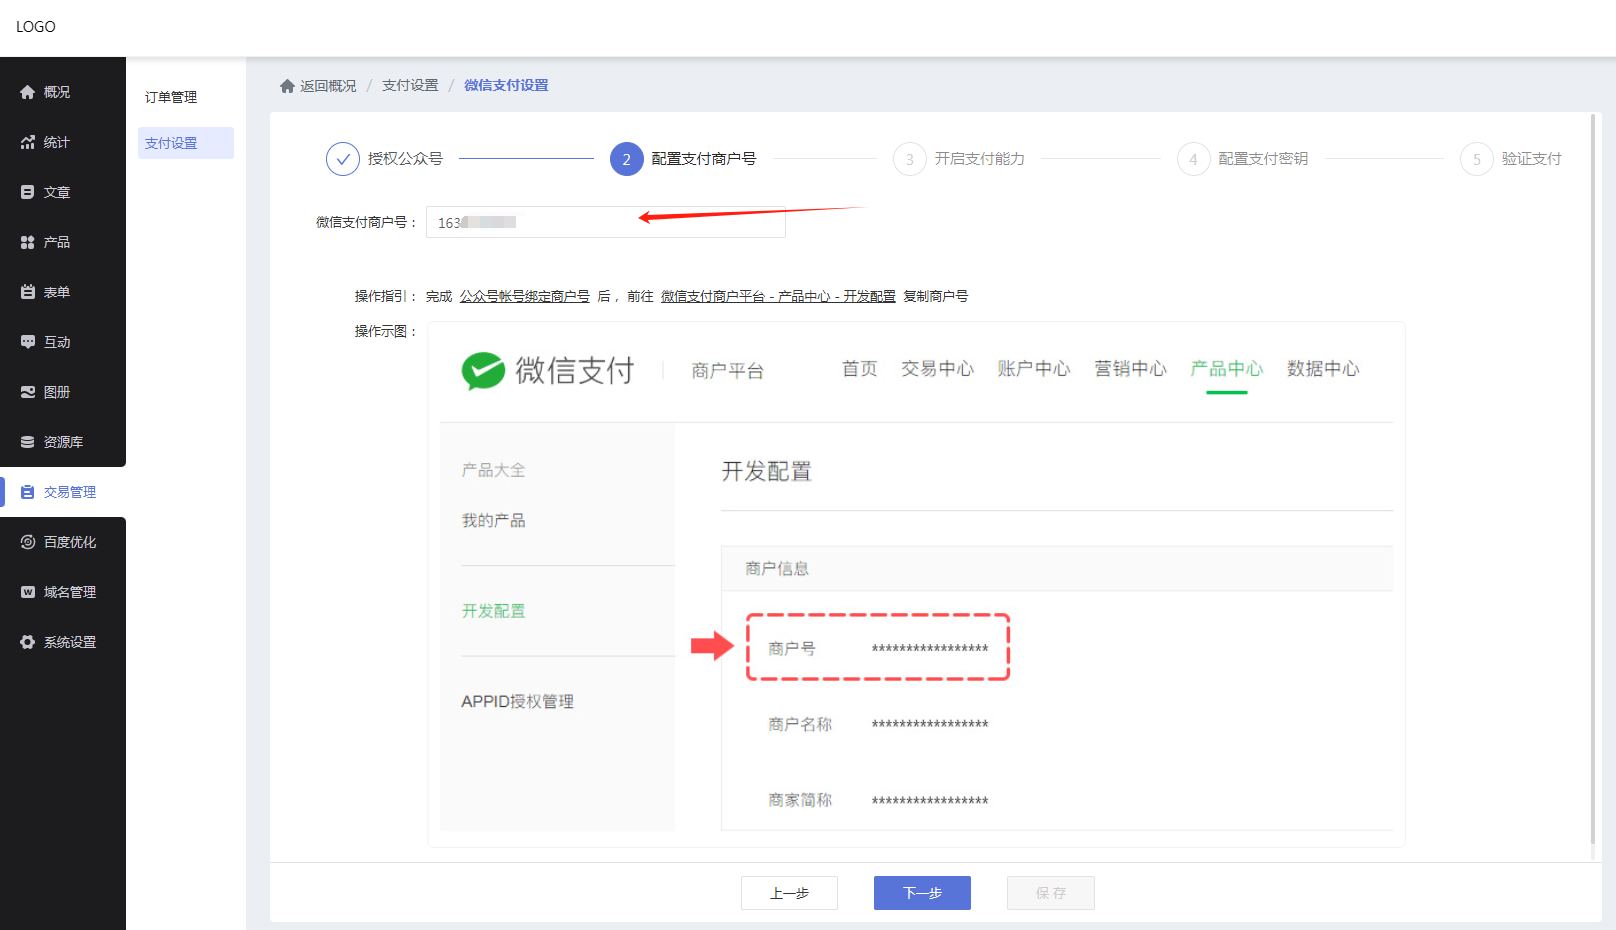The image size is (1616, 930).
Task: Click 返回概况 breadcrumb link
Action: (x=327, y=86)
